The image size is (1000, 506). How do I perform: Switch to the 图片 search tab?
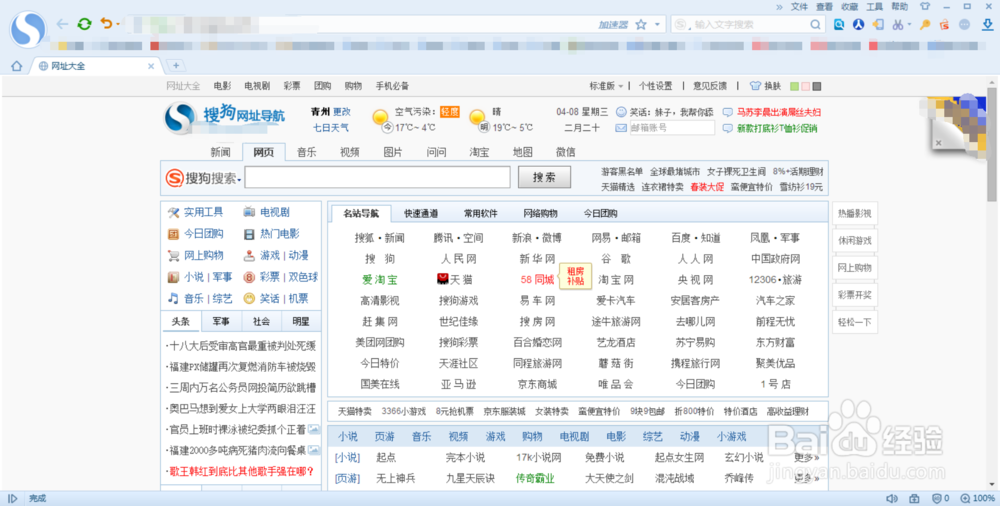tap(393, 152)
